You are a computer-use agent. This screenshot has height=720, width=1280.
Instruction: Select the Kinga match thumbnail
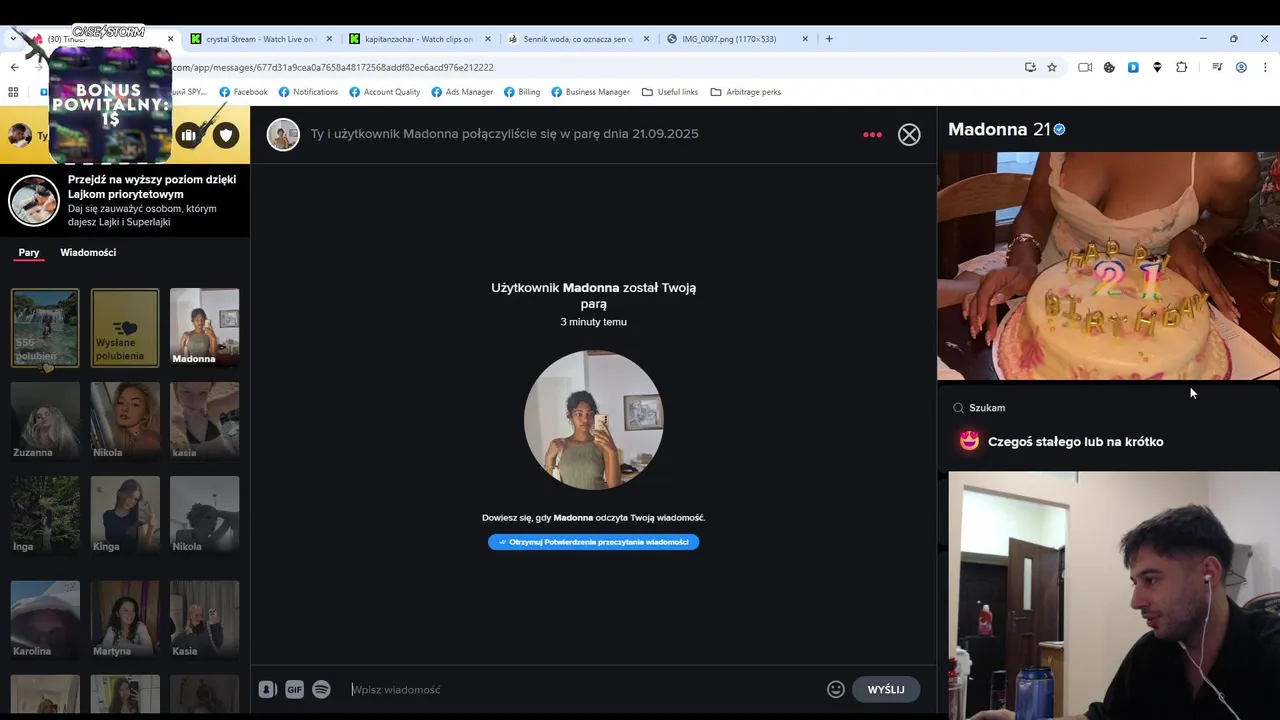125,515
